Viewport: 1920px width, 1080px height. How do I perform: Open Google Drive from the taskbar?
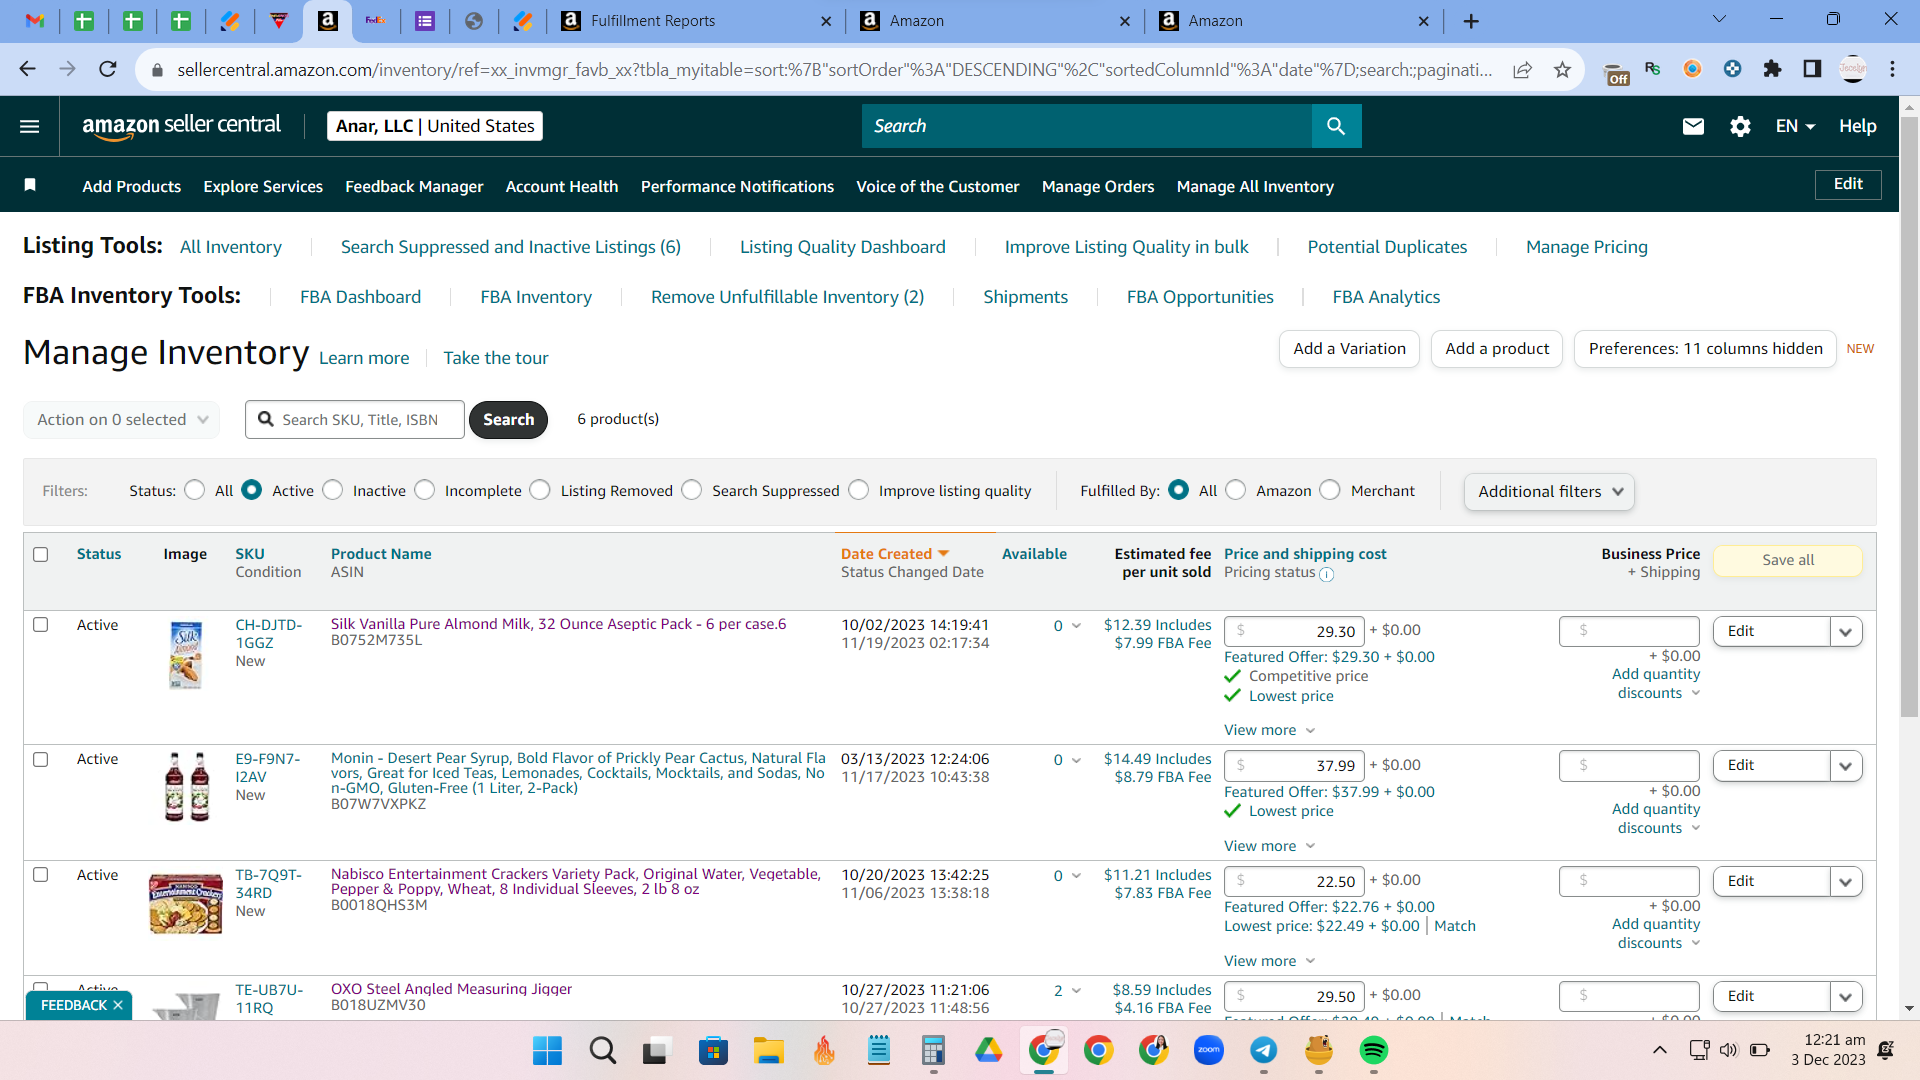pyautogui.click(x=989, y=1050)
